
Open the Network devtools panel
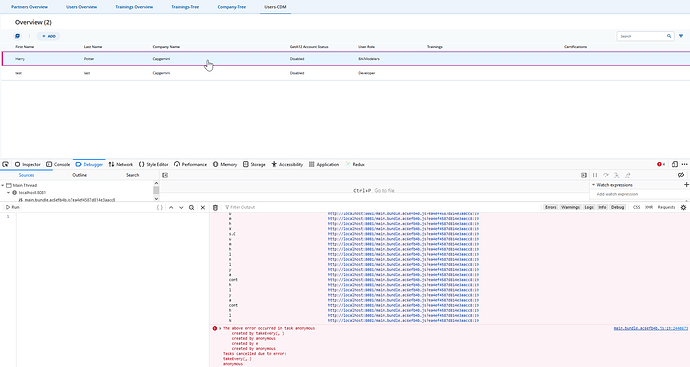(x=121, y=164)
